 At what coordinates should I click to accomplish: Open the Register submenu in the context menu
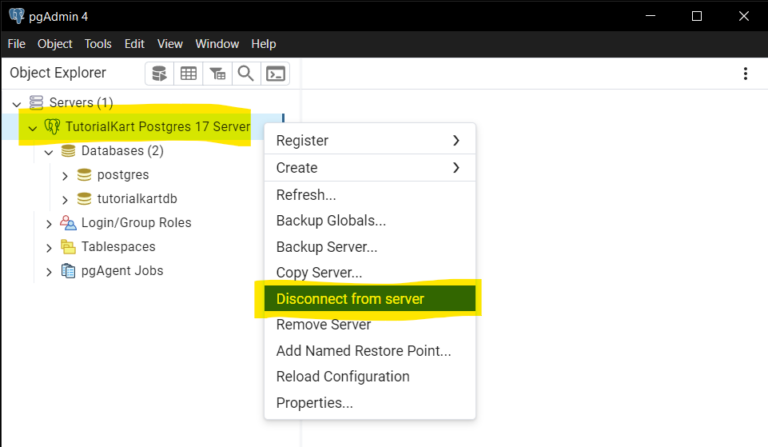coord(368,141)
